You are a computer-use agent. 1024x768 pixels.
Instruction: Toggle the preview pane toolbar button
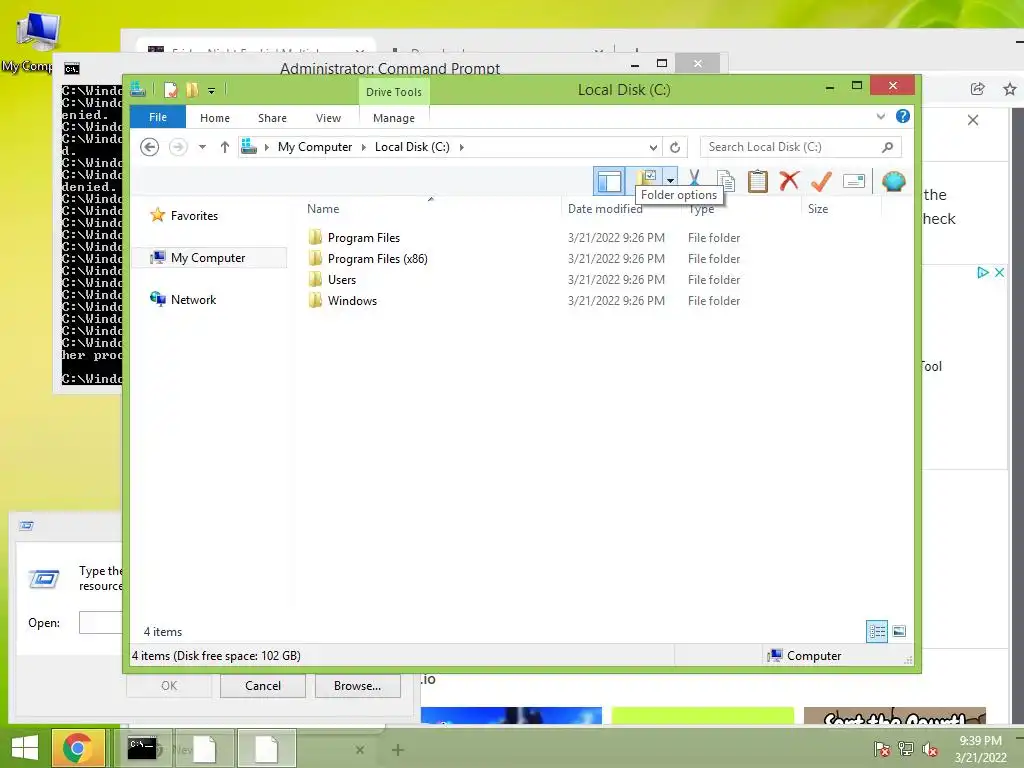(x=609, y=181)
